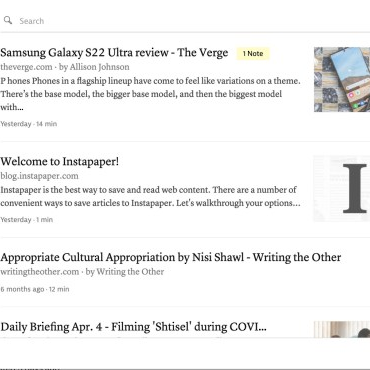Screen dimensions: 370x370
Task: Click the Yesterday 1 min timestamp
Action: (x=27, y=220)
